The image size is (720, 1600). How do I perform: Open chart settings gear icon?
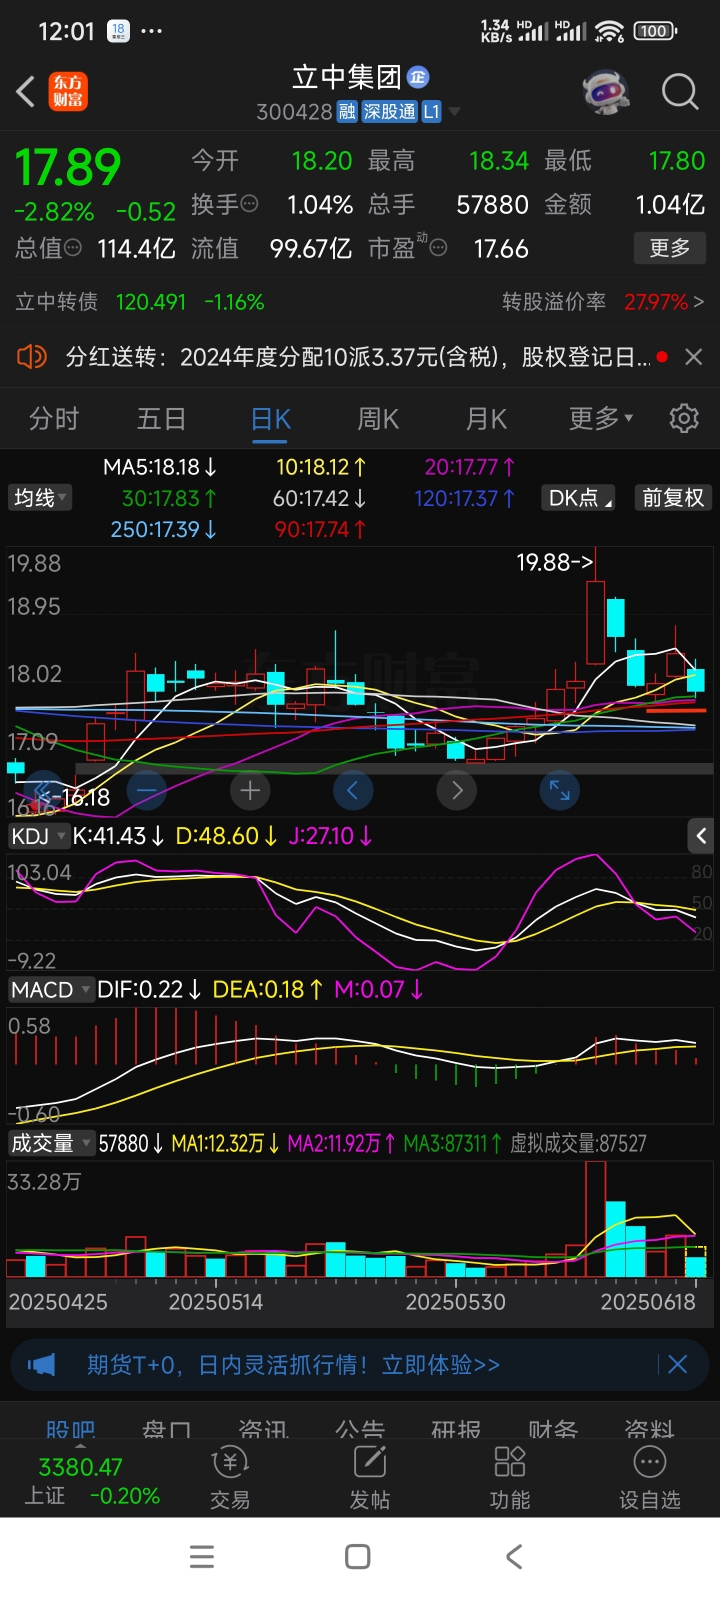coord(684,418)
